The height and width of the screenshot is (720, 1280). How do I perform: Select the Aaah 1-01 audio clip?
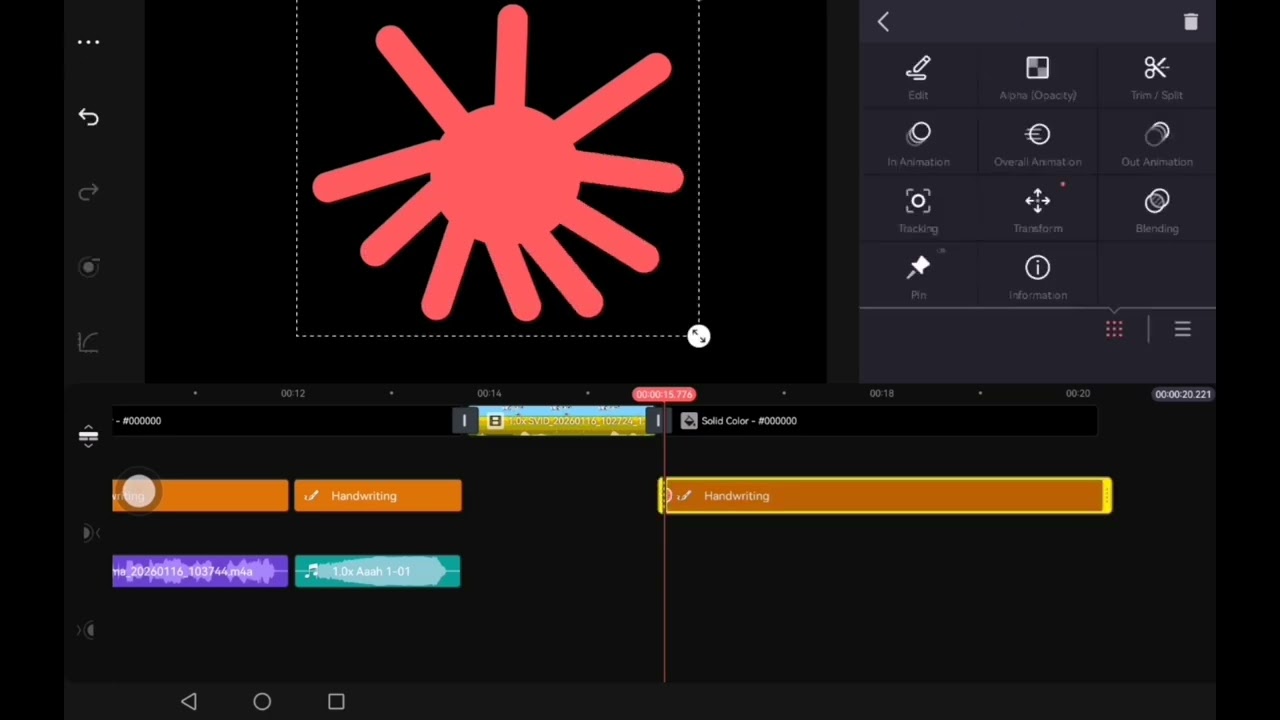[377, 571]
